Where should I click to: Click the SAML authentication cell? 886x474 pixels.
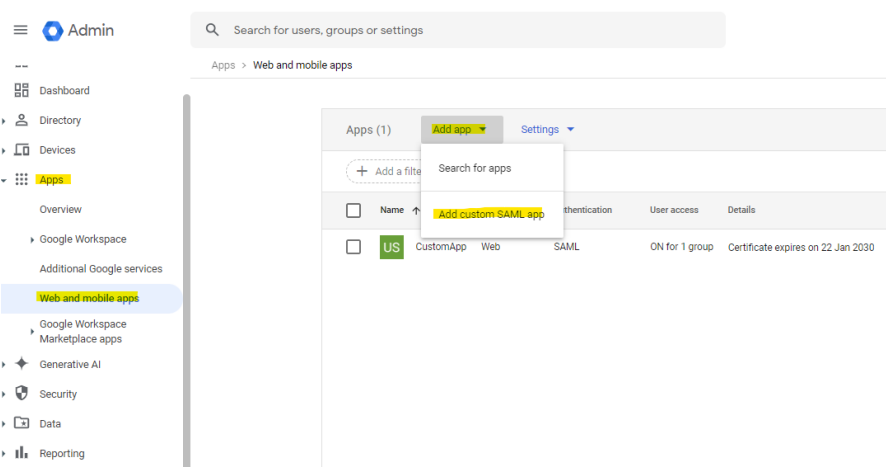tap(566, 246)
